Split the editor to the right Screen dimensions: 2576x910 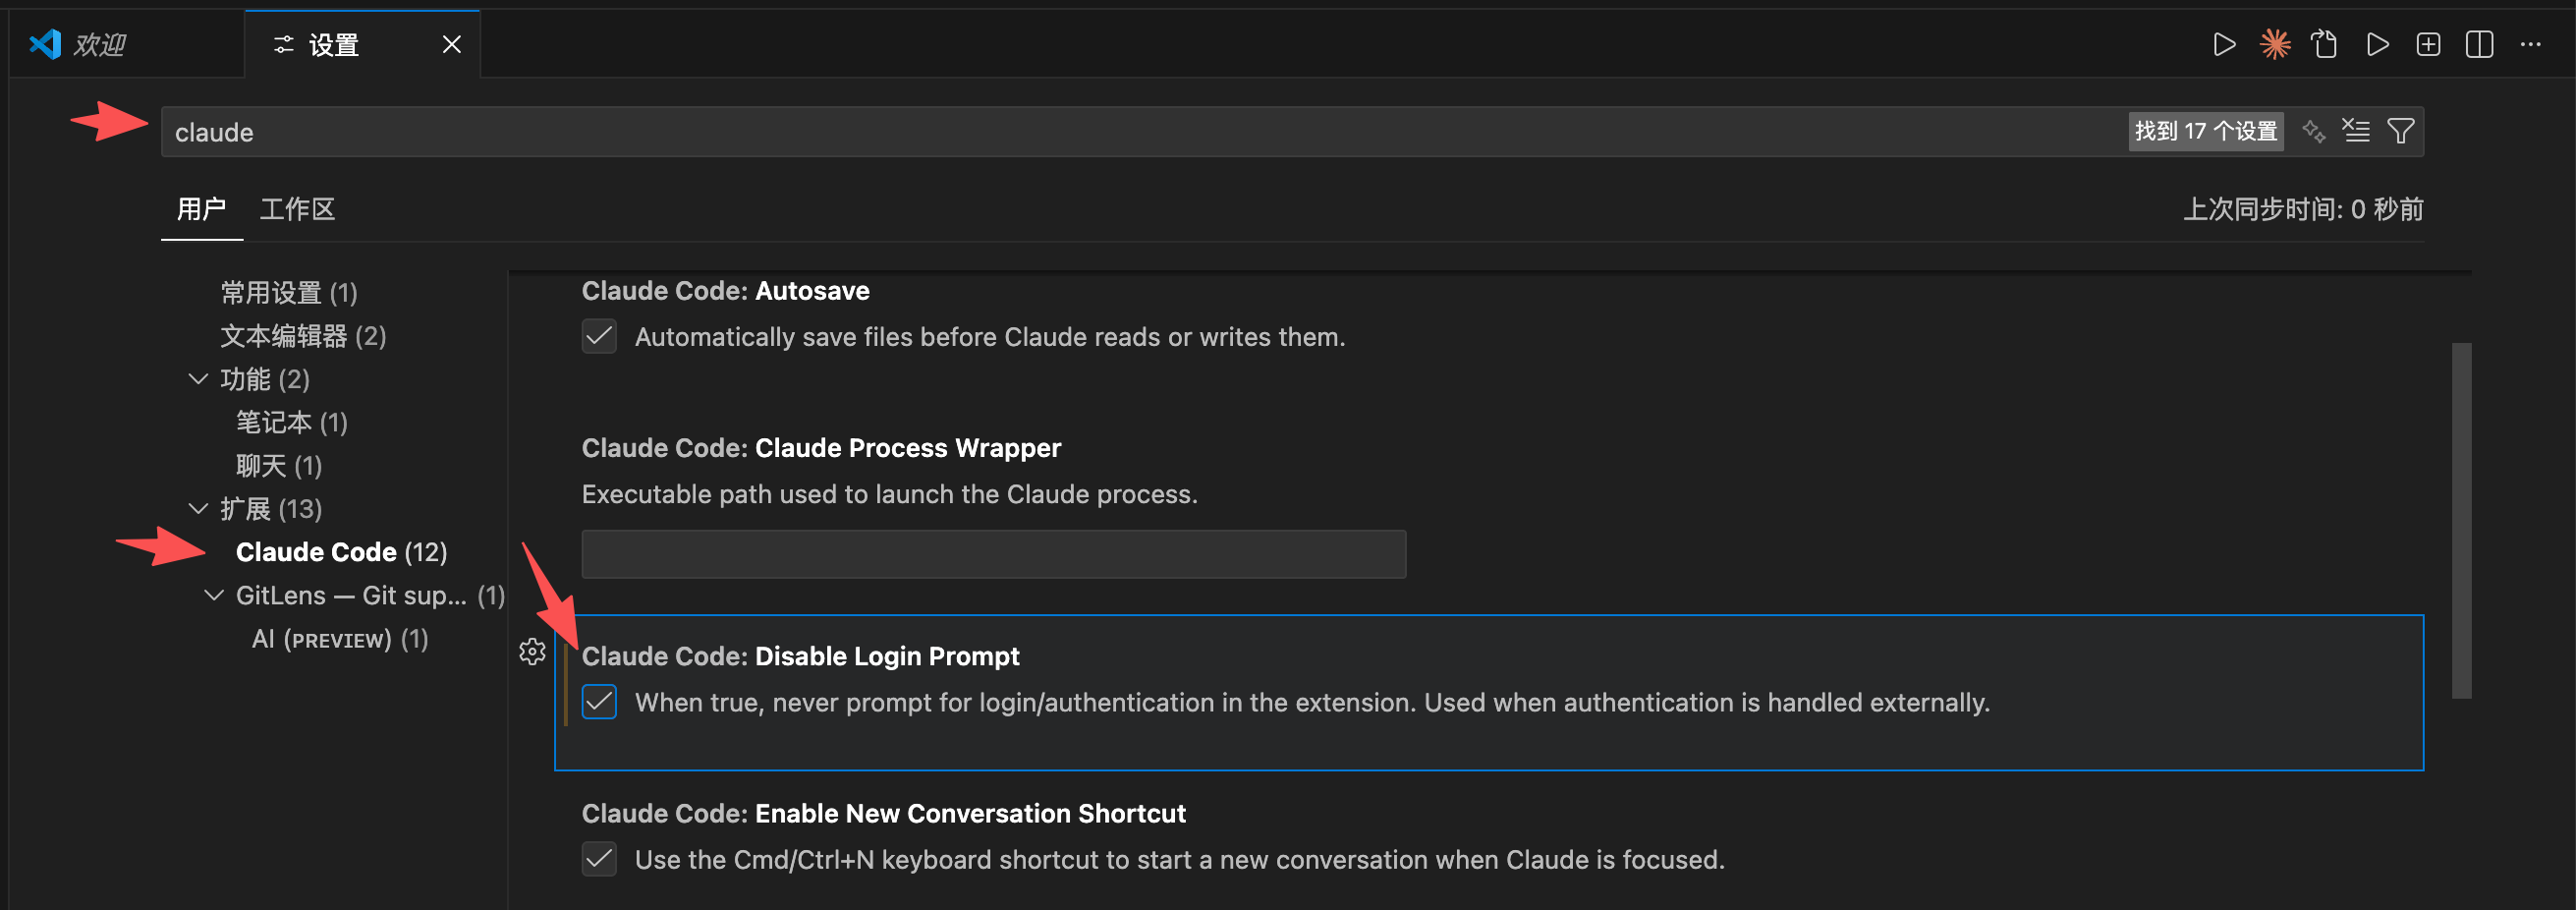[2479, 44]
